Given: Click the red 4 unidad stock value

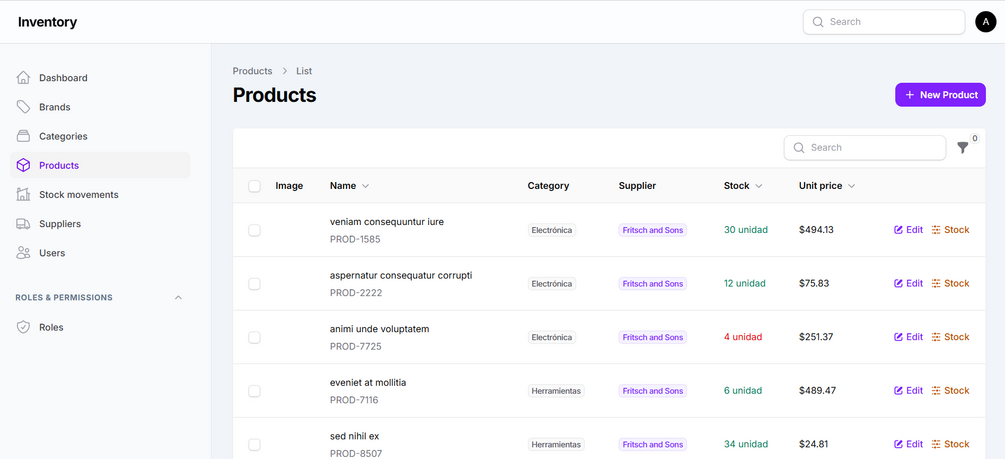Looking at the screenshot, I should [743, 337].
